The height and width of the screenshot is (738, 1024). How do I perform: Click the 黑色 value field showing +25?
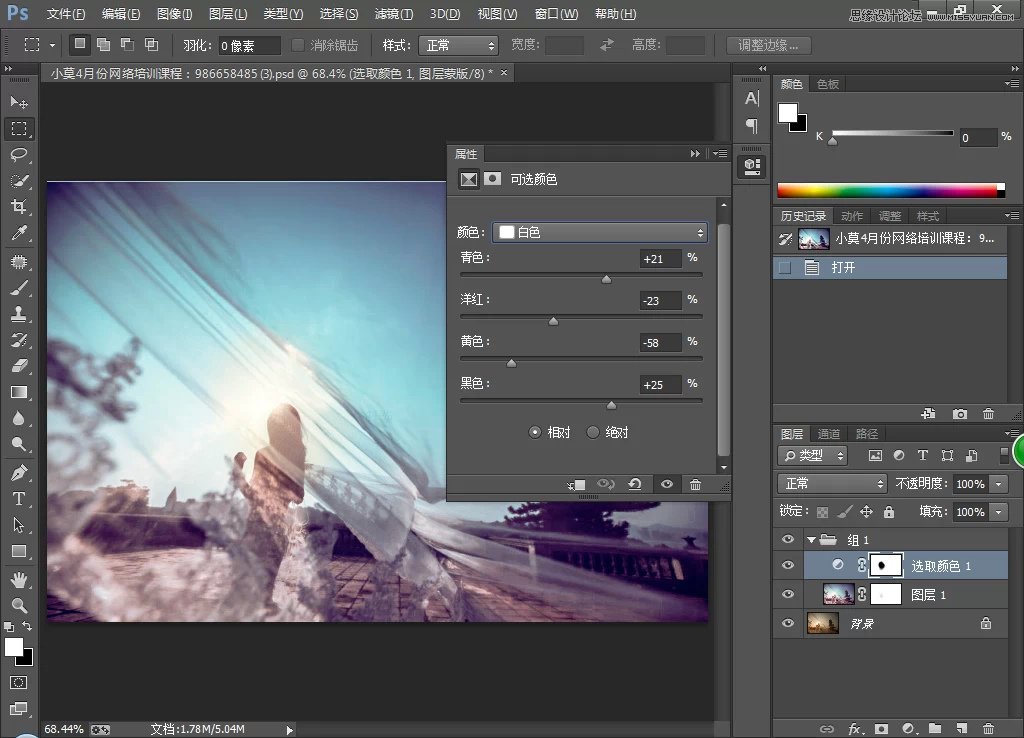(x=660, y=385)
